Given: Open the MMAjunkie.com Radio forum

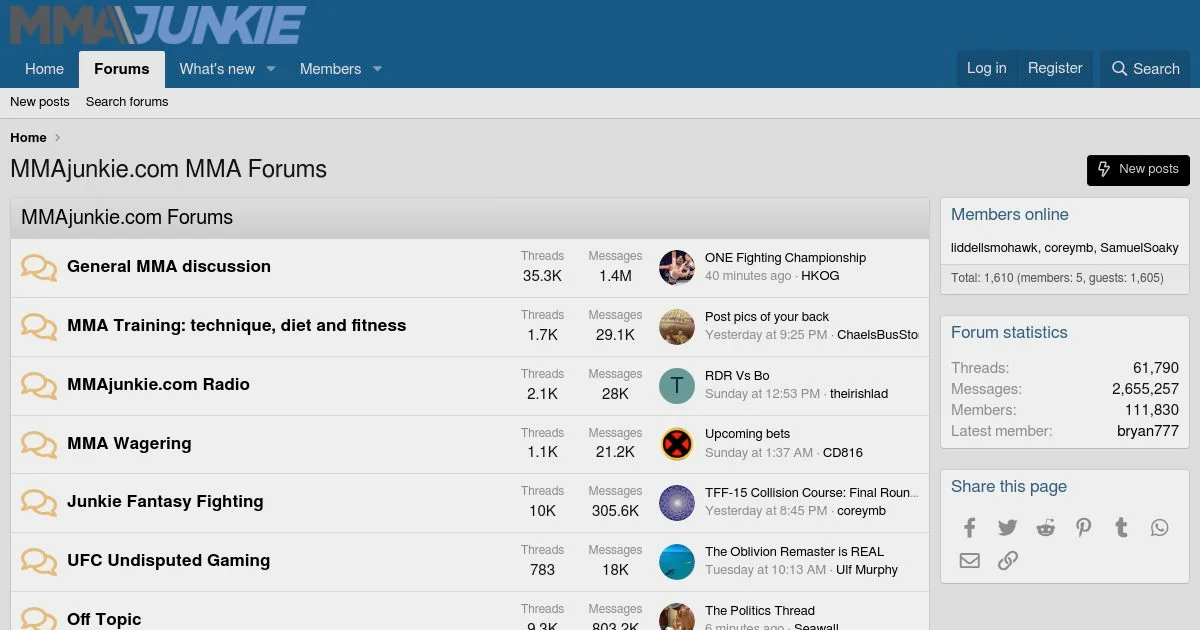Looking at the screenshot, I should [158, 385].
